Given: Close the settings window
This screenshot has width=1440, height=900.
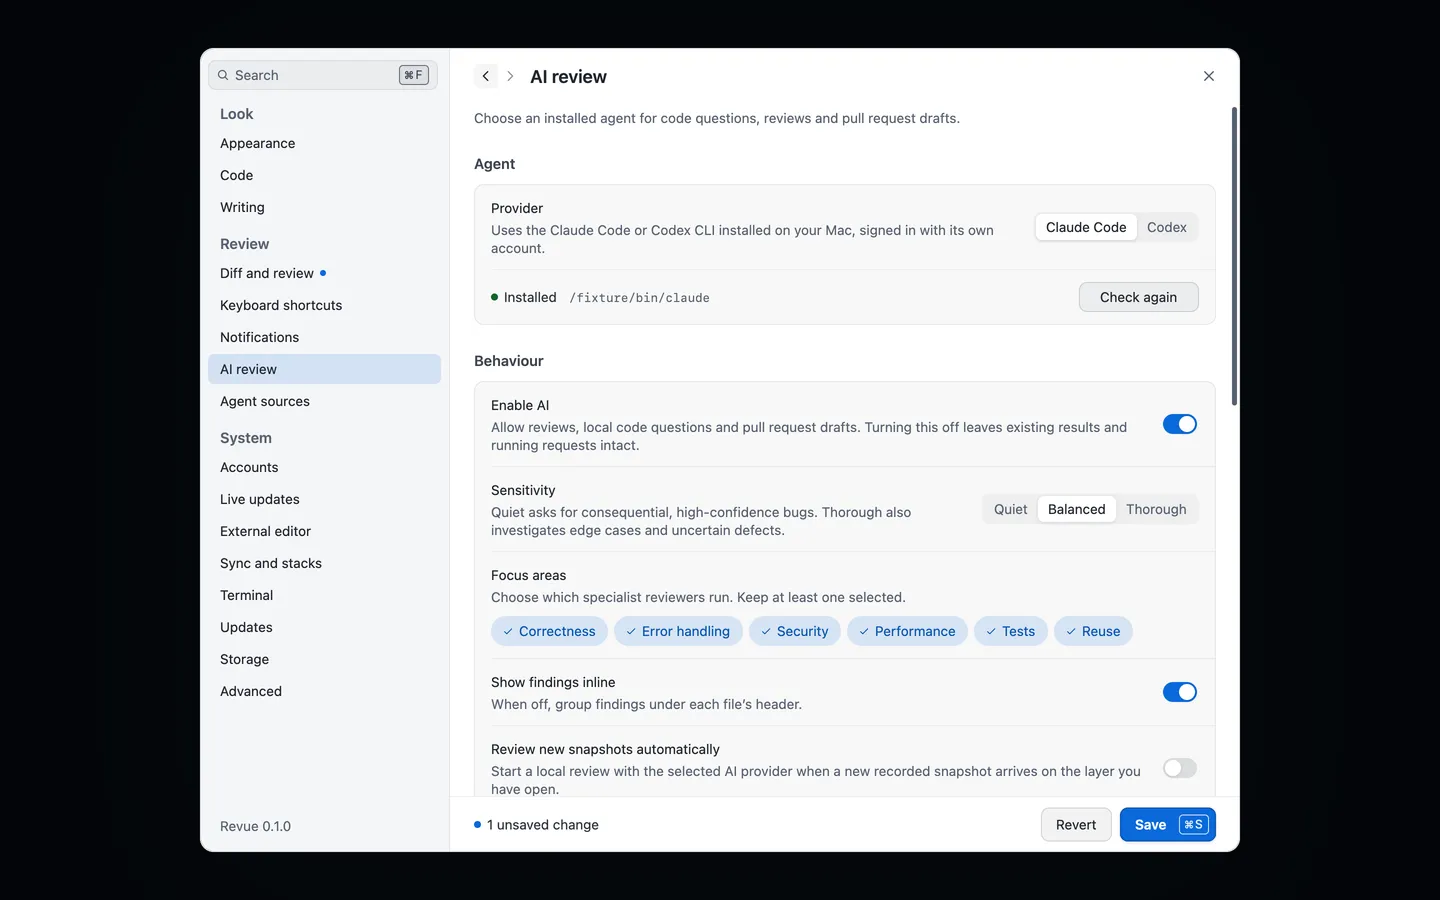Looking at the screenshot, I should tap(1209, 76).
